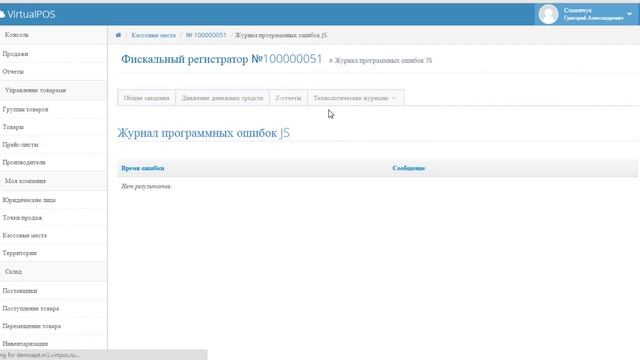The width and height of the screenshot is (640, 360).
Task: Click the home icon in breadcrumbs
Action: click(118, 35)
